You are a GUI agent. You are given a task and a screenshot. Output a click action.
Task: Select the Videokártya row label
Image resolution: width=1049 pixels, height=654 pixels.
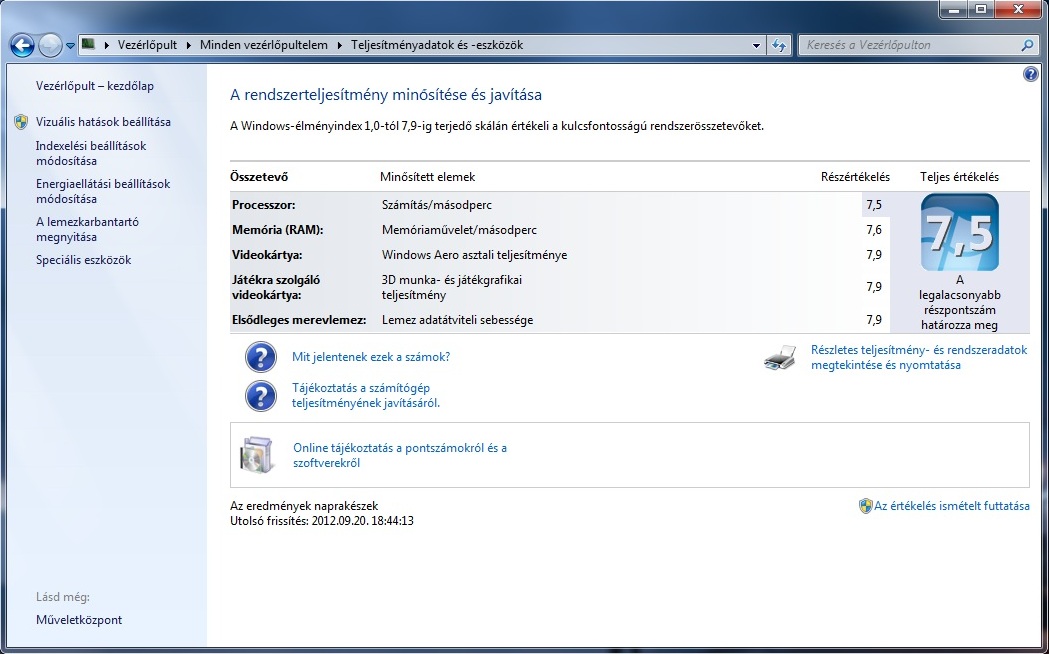(267, 255)
